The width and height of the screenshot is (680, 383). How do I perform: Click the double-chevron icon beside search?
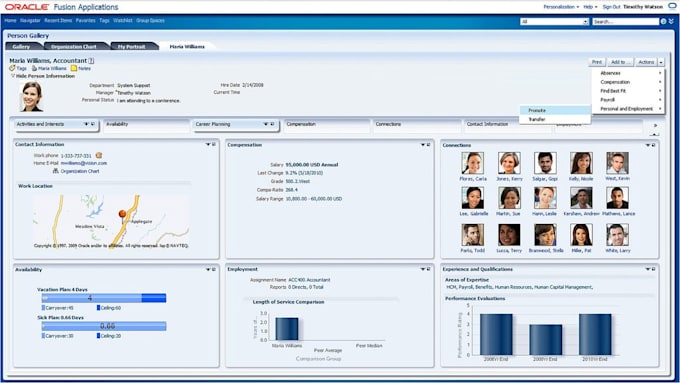coord(671,21)
